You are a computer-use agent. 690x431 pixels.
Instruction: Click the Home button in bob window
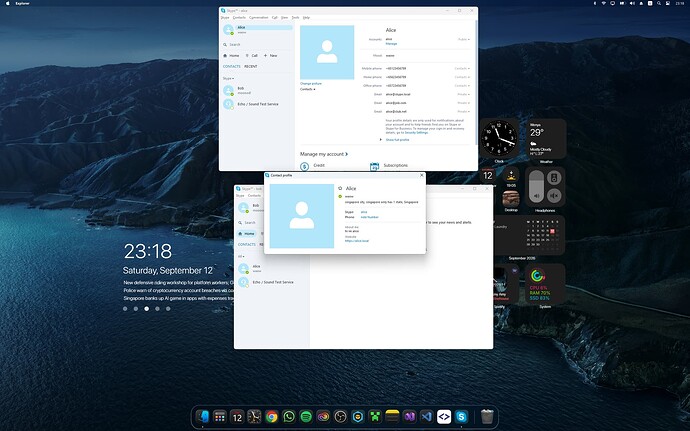[246, 233]
